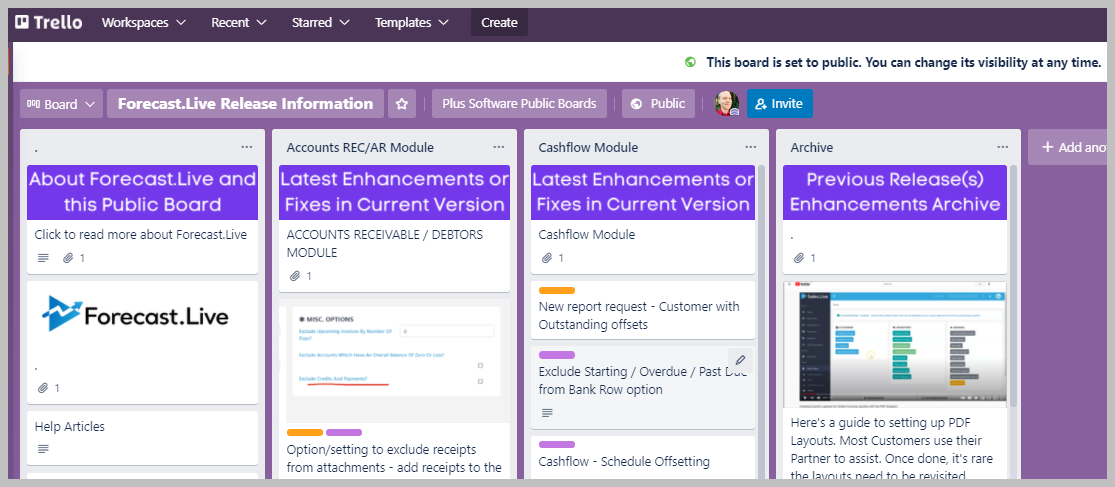Image resolution: width=1115 pixels, height=487 pixels.
Task: Click purple label on Exclude Starting card
Action: 557,355
